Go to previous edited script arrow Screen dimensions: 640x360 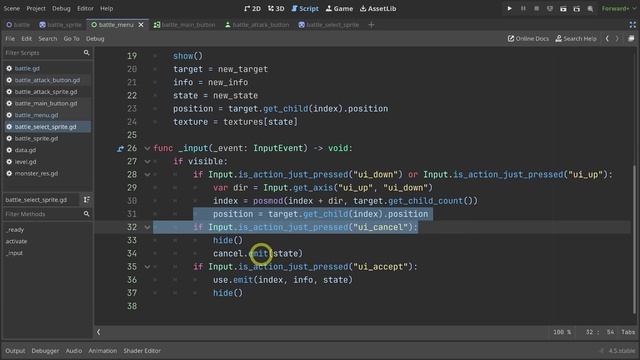pyautogui.click(x=607, y=39)
